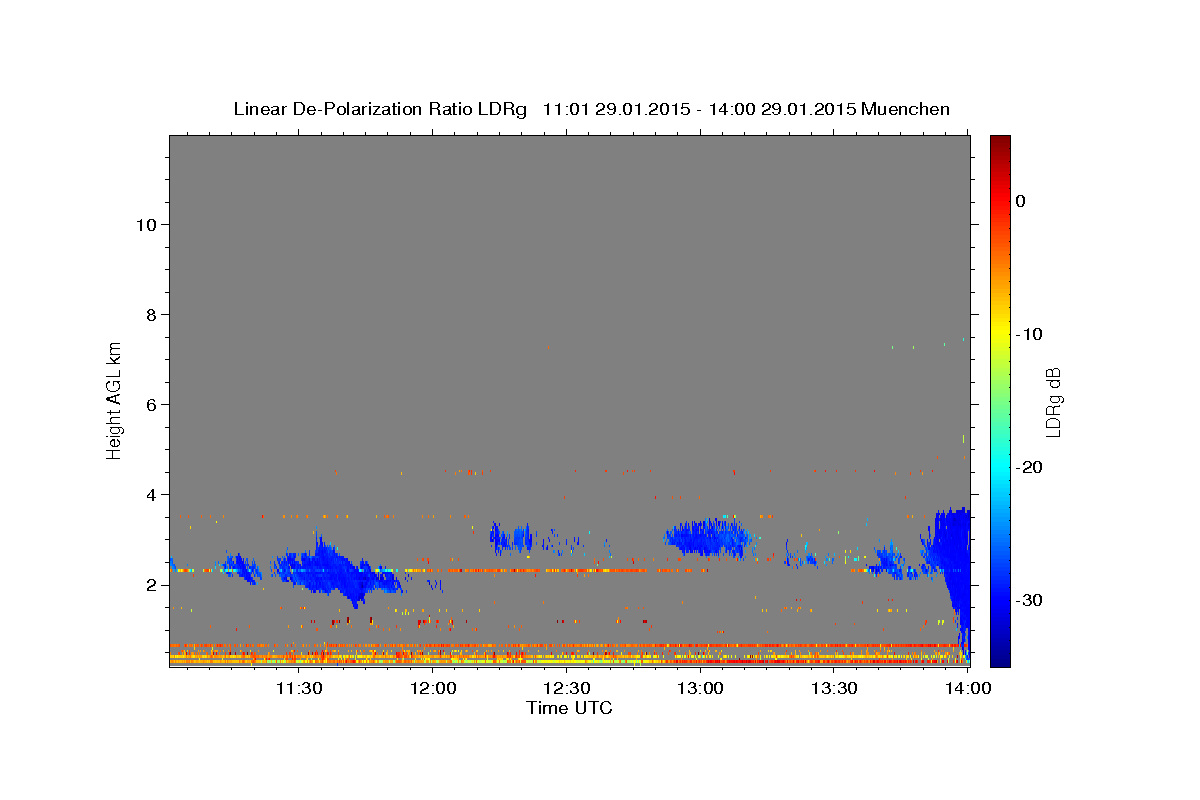Viewport: 1200px width, 800px height.
Task: Click the 13:00 time tick label
Action: point(701,688)
